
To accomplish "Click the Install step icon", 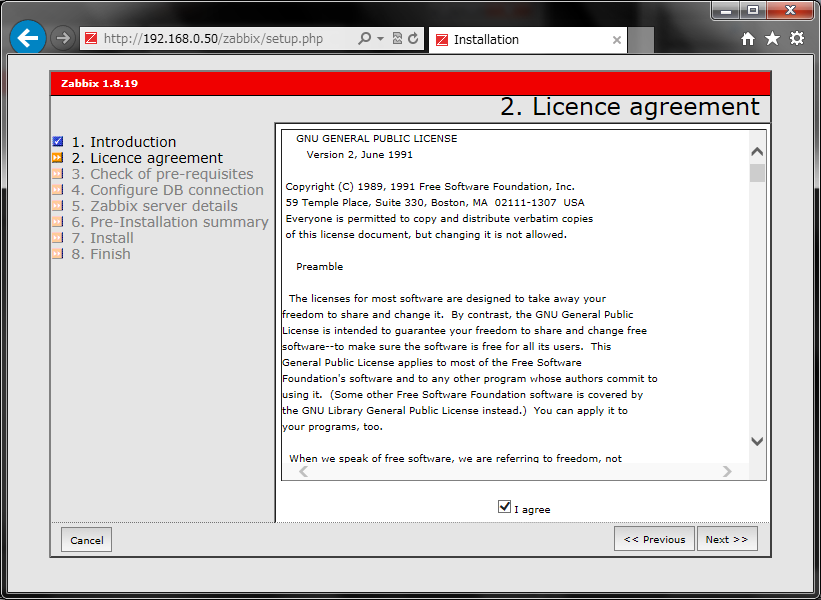I will coord(58,238).
